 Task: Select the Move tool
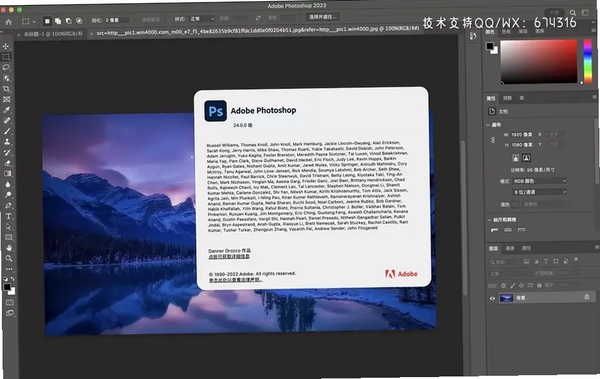(6, 46)
